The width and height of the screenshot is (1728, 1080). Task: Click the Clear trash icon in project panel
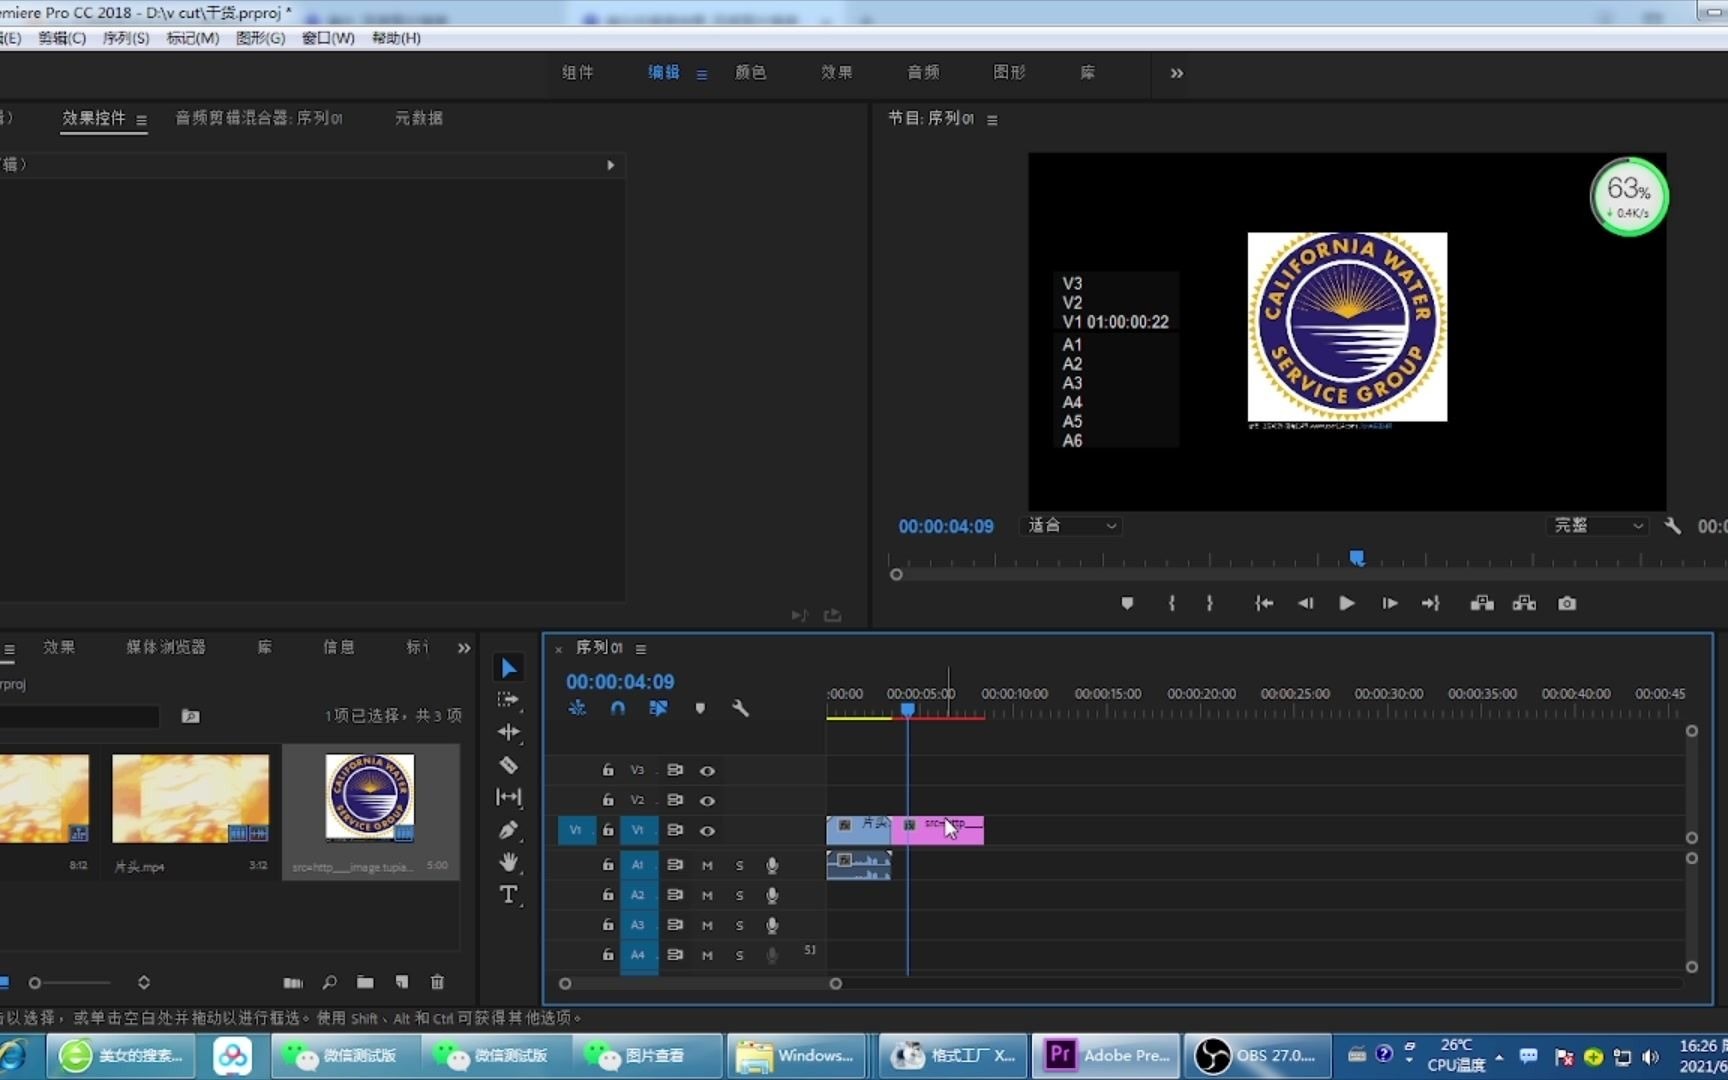[437, 982]
